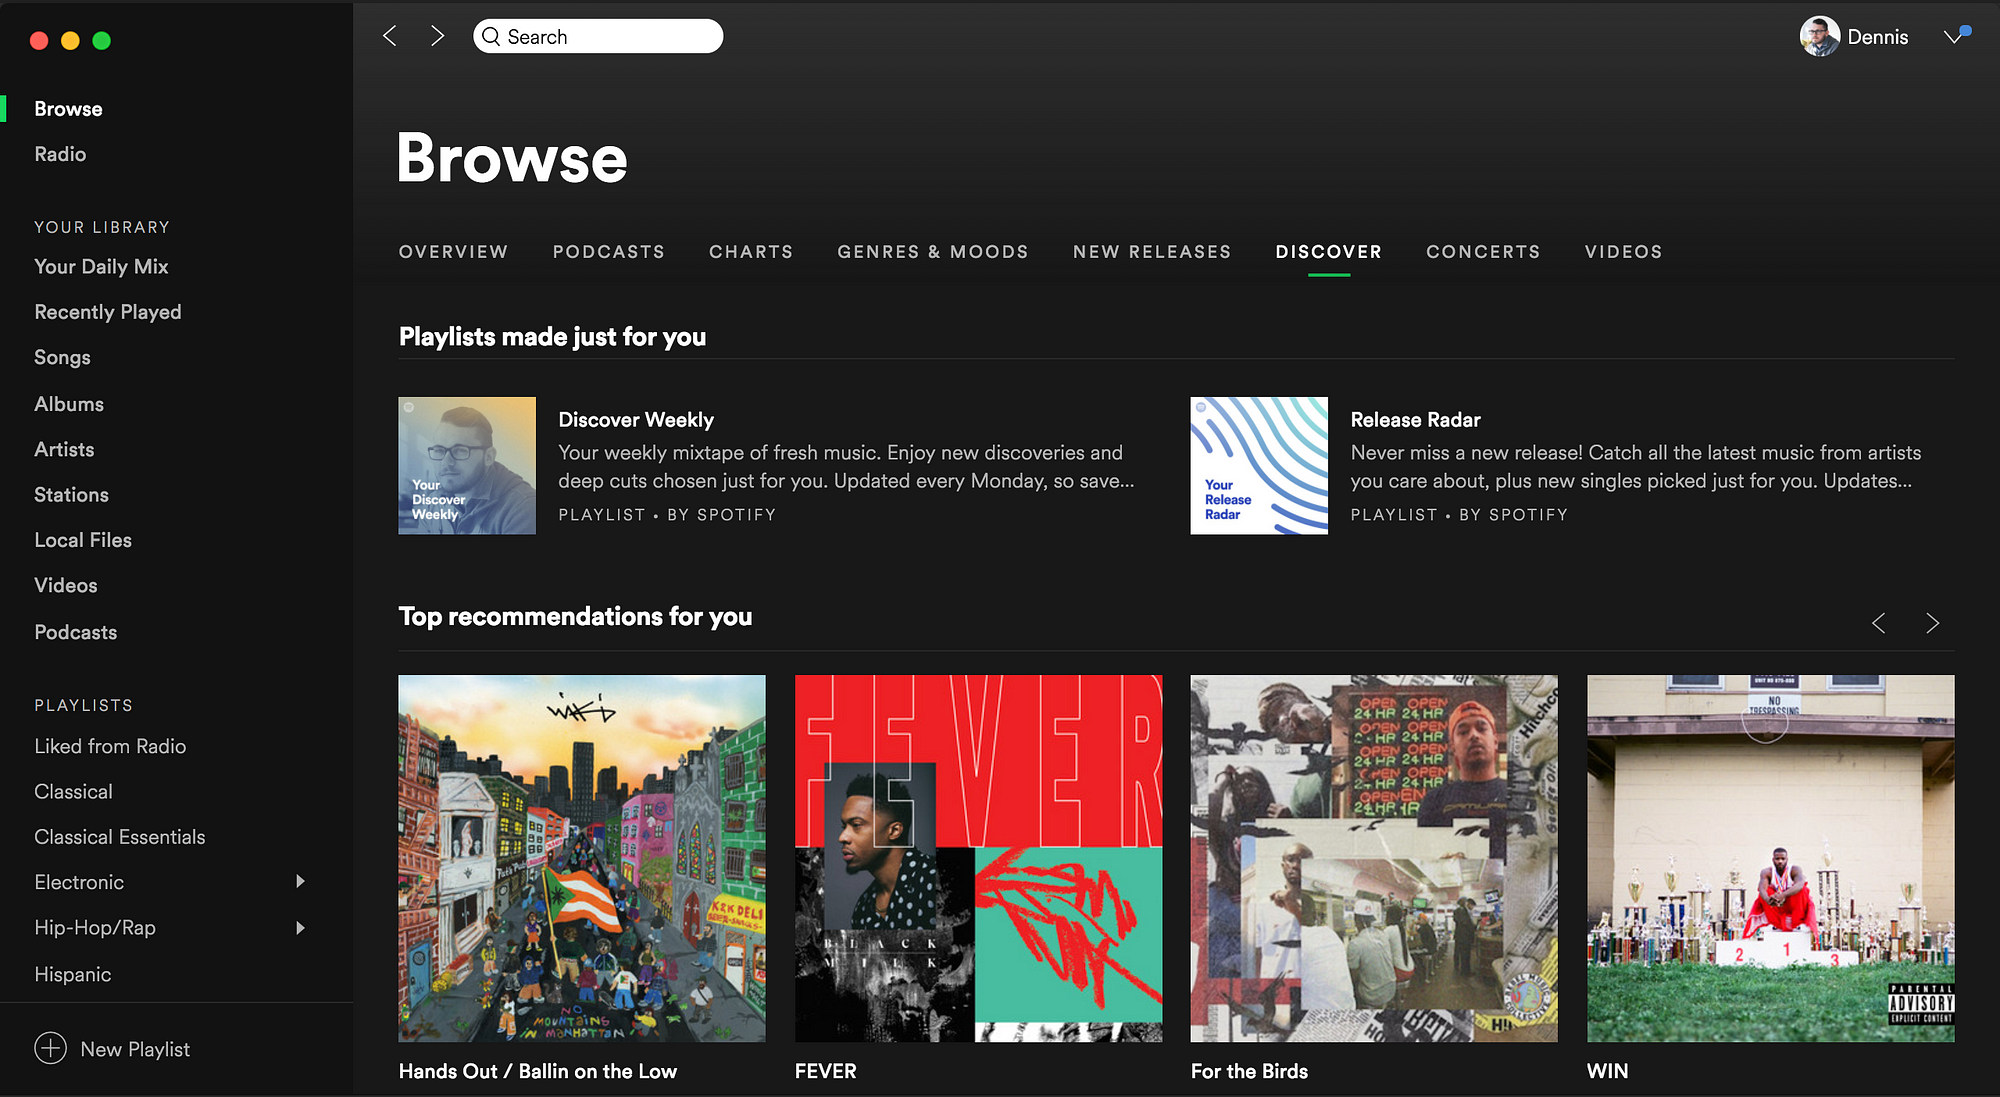
Task: Click the magnifier icon in search box
Action: click(x=491, y=37)
